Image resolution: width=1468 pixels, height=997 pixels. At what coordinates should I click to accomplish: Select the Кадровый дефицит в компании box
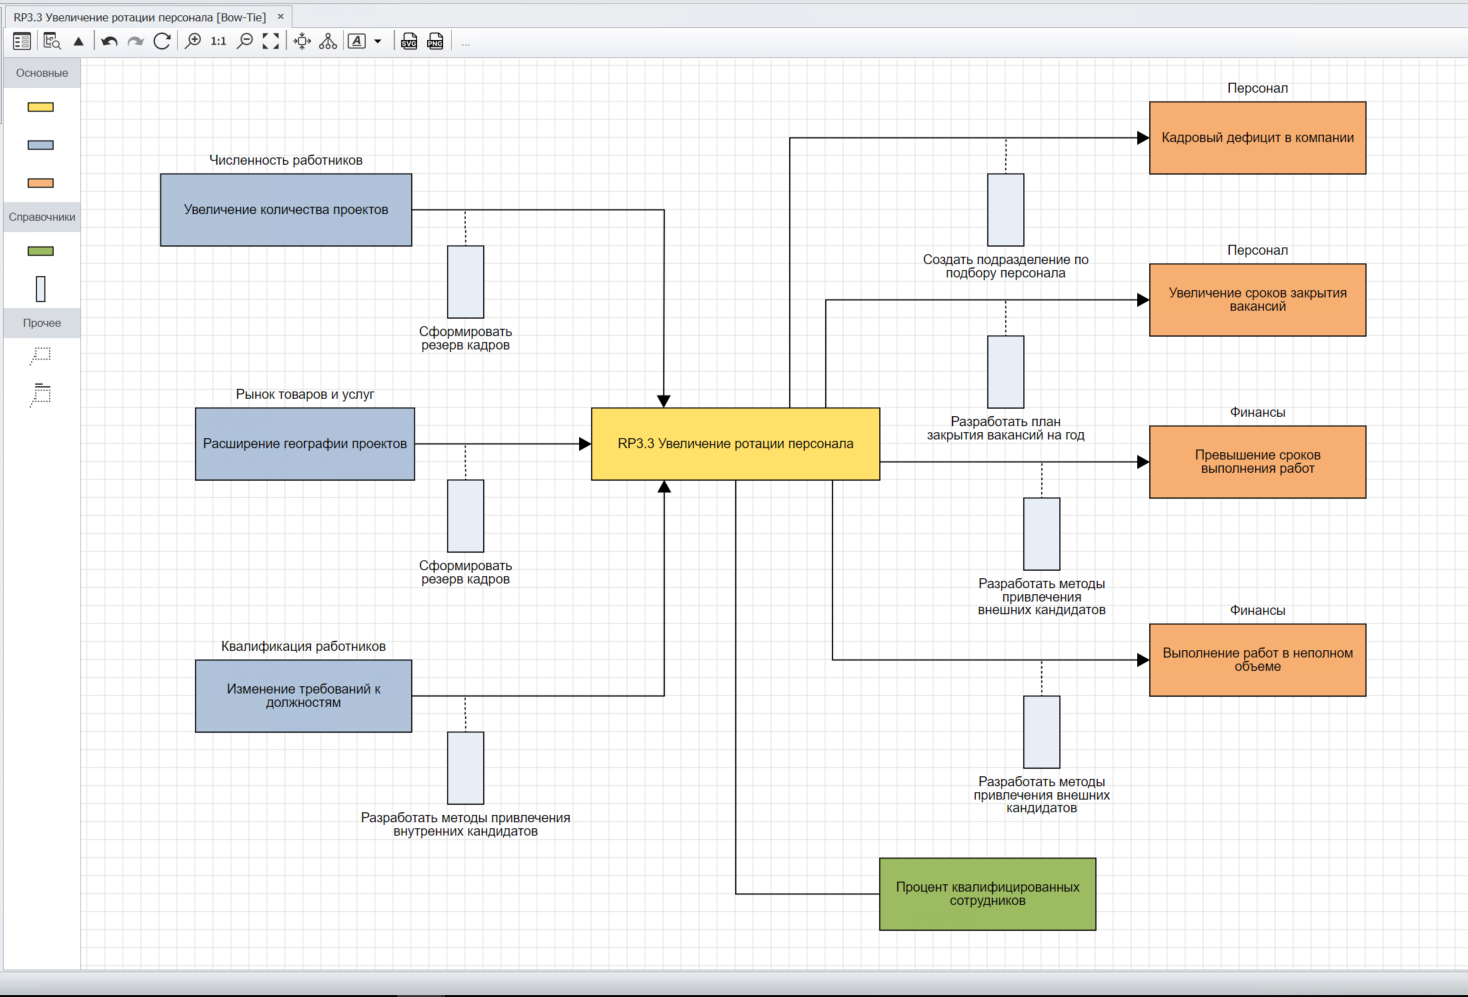(1257, 138)
